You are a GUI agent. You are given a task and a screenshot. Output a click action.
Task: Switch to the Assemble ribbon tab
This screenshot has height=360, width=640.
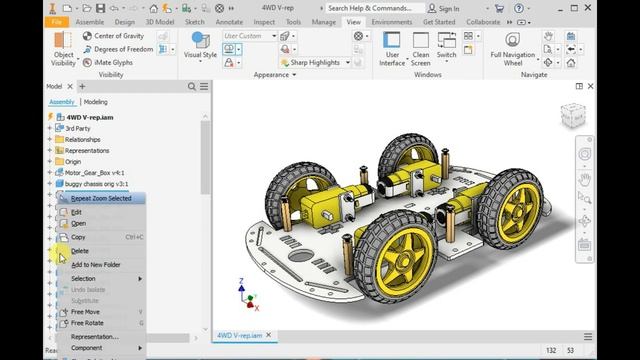tap(90, 22)
